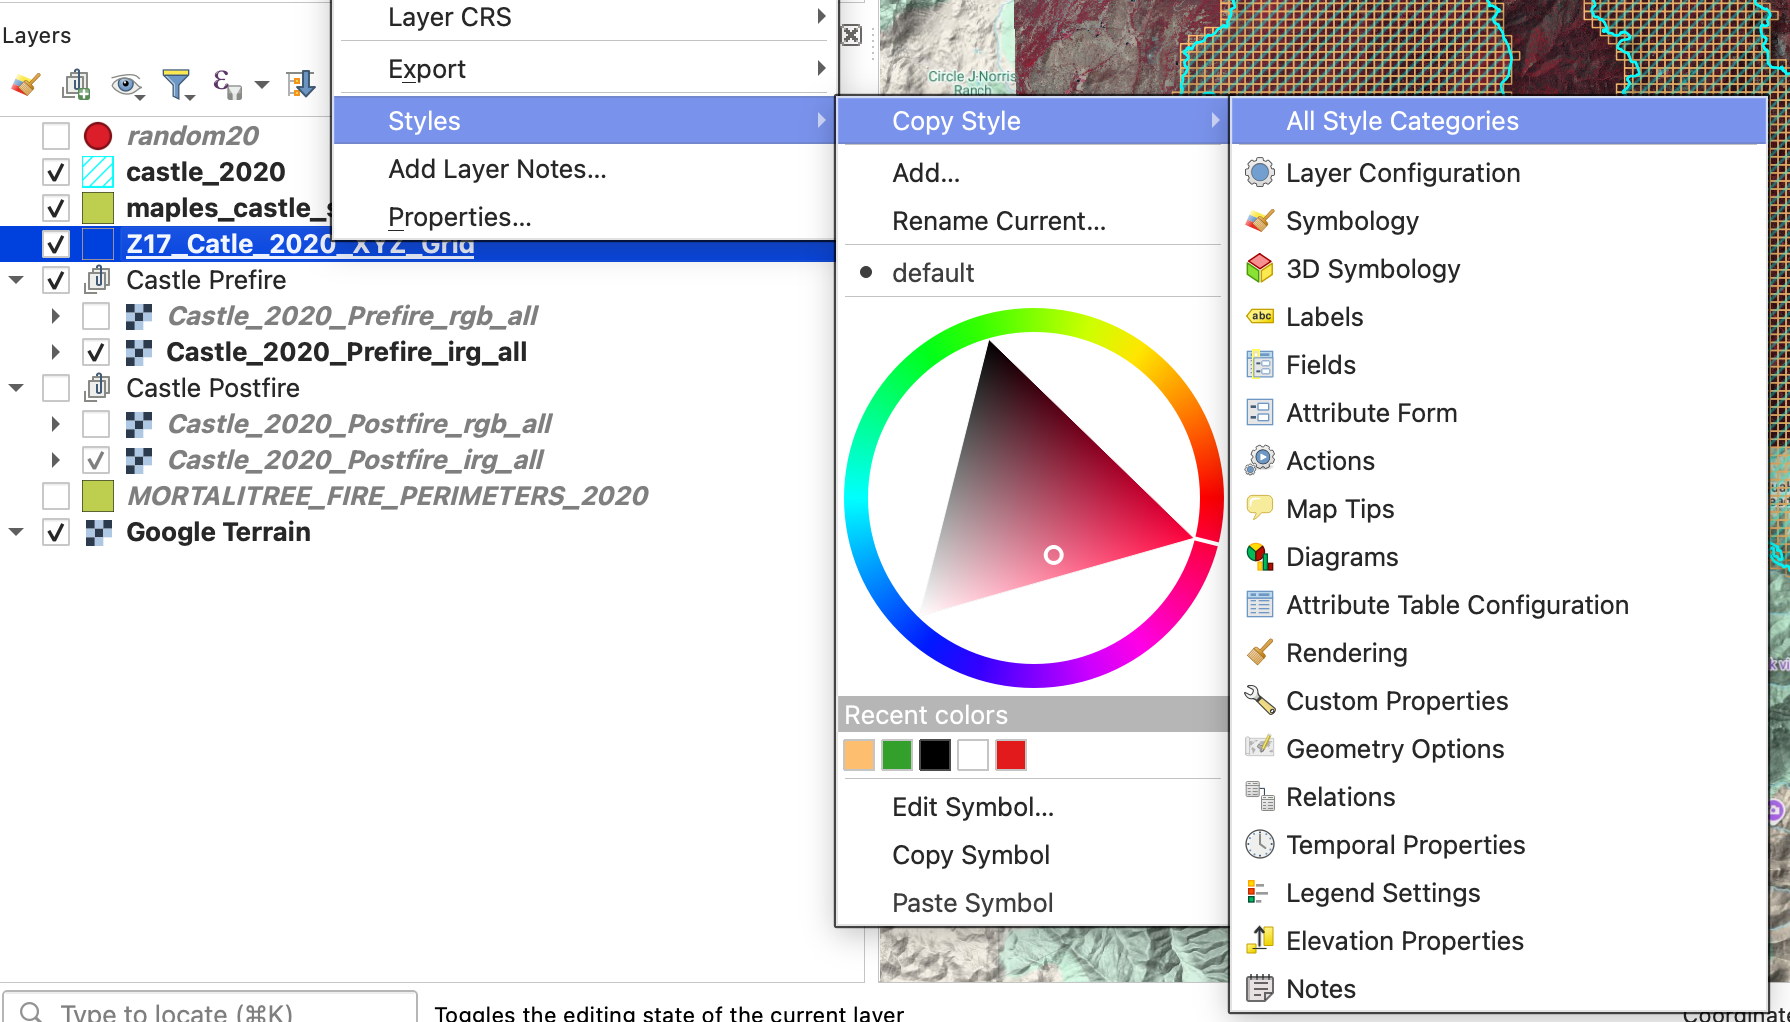Enable the random20 layer checkbox
This screenshot has width=1790, height=1022.
pyautogui.click(x=56, y=136)
